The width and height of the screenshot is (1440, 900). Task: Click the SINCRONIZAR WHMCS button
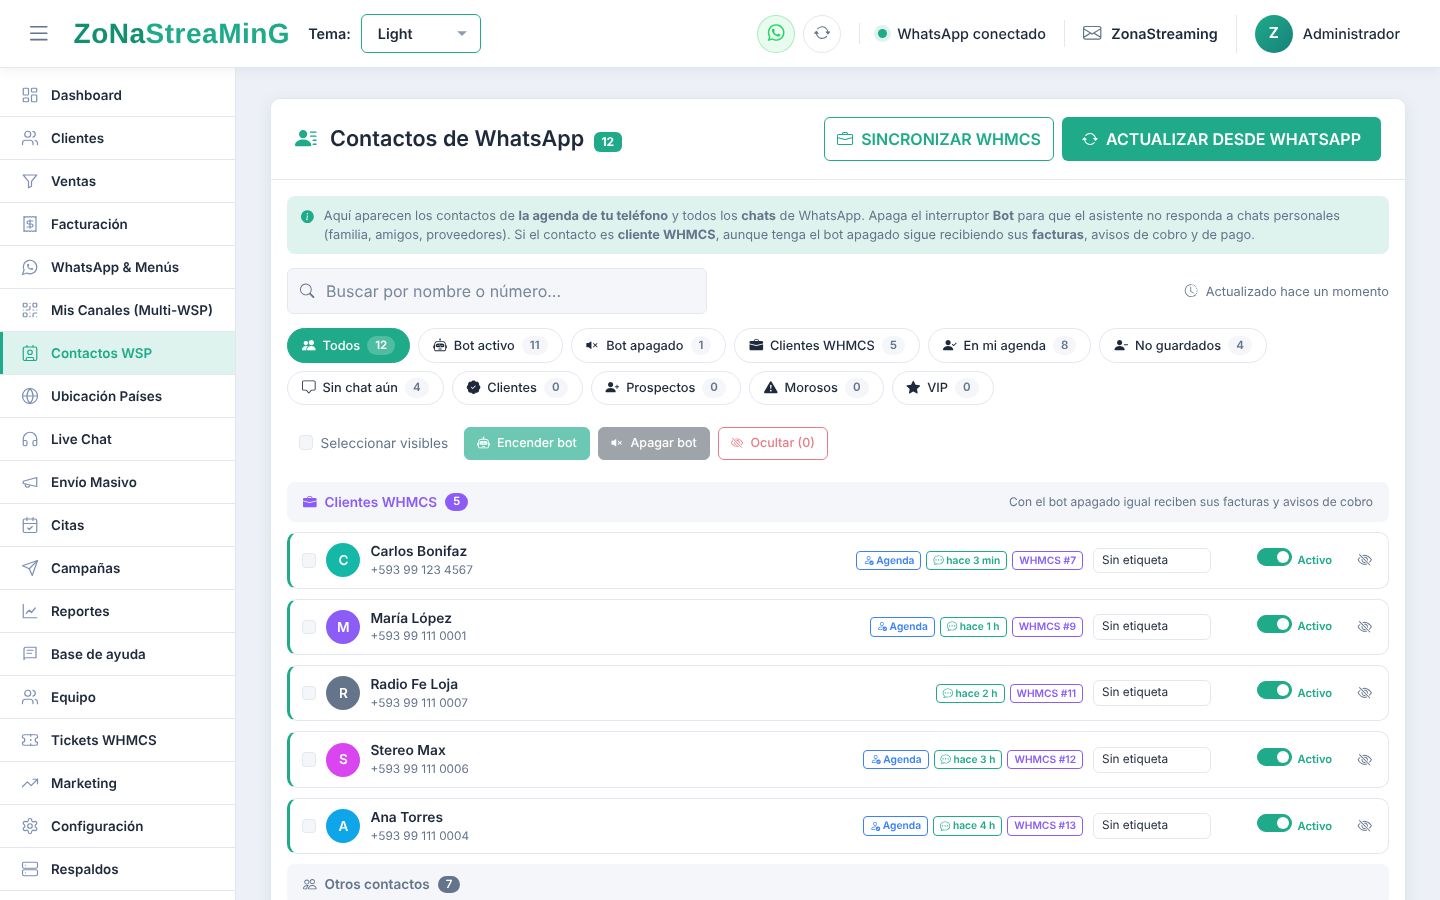pyautogui.click(x=939, y=139)
